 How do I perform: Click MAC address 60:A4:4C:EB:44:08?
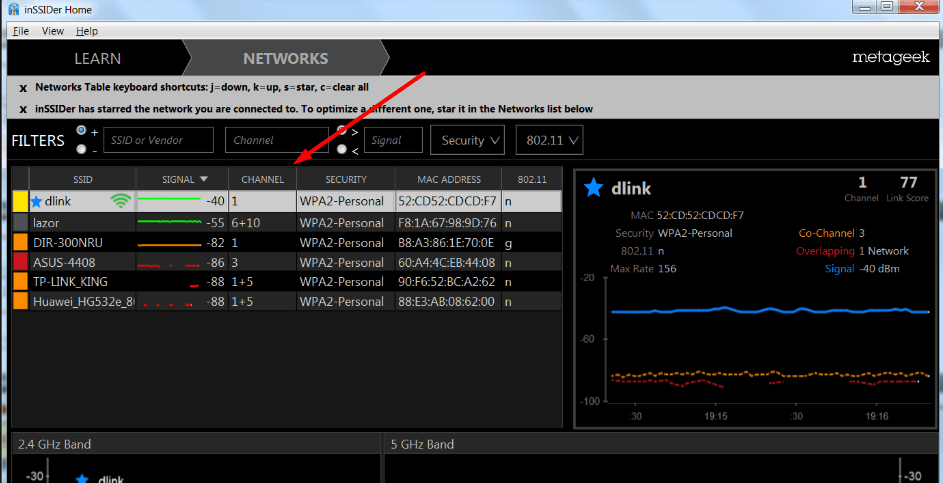pos(446,263)
